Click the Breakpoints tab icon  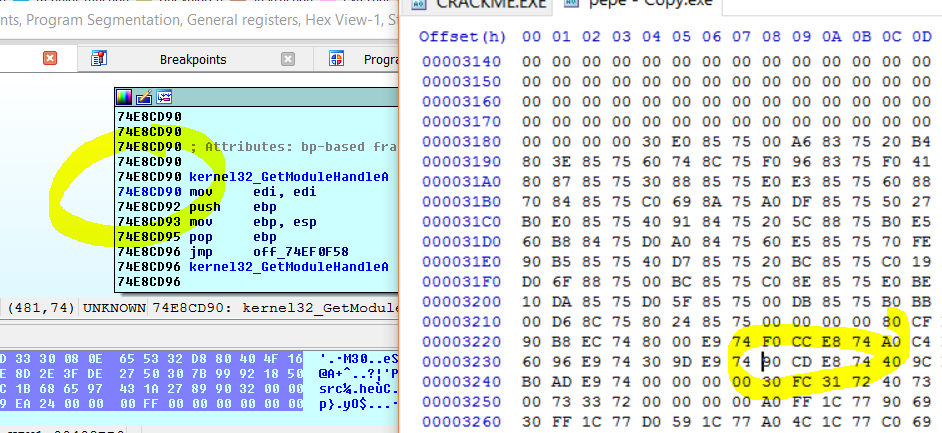pos(100,59)
